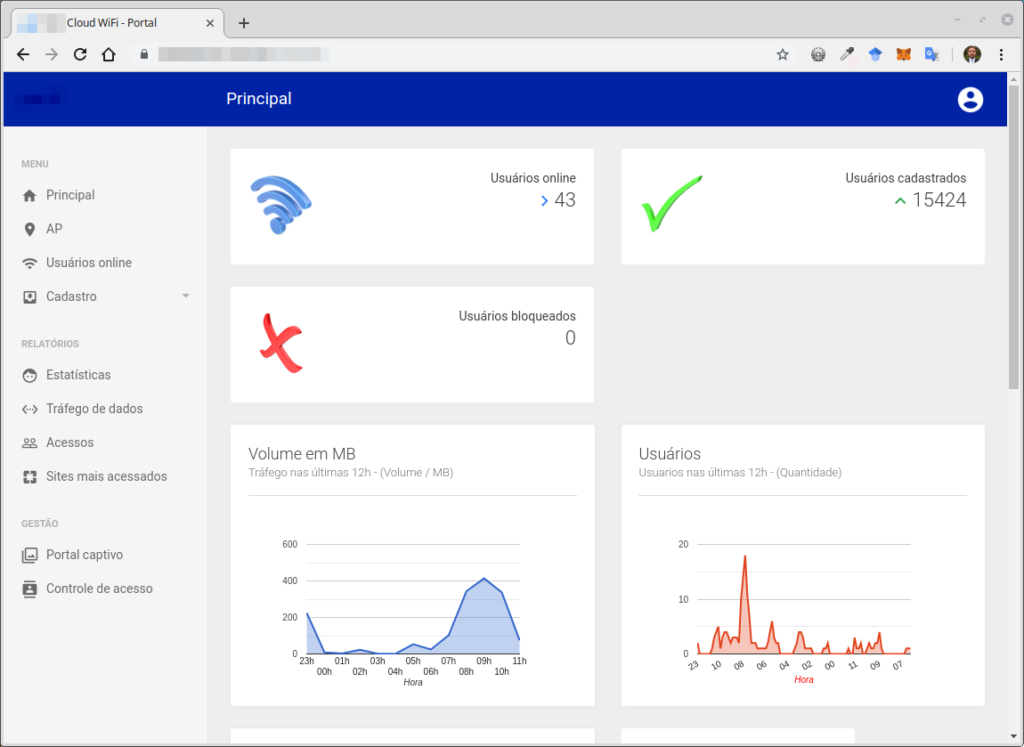Viewport: 1024px width, 747px height.
Task: Select the Cloud WiFi - Portal tab
Action: point(110,22)
